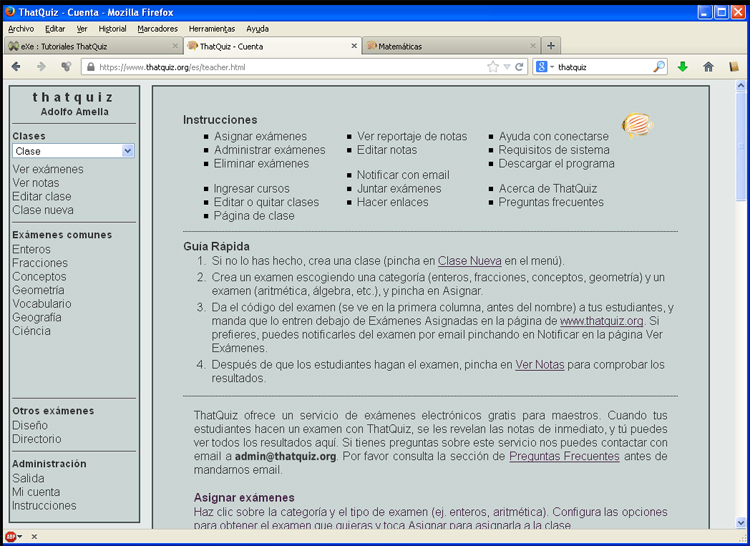Close the eXe Tutoriales ThatQuiz tab
750x546 pixels.
click(175, 46)
